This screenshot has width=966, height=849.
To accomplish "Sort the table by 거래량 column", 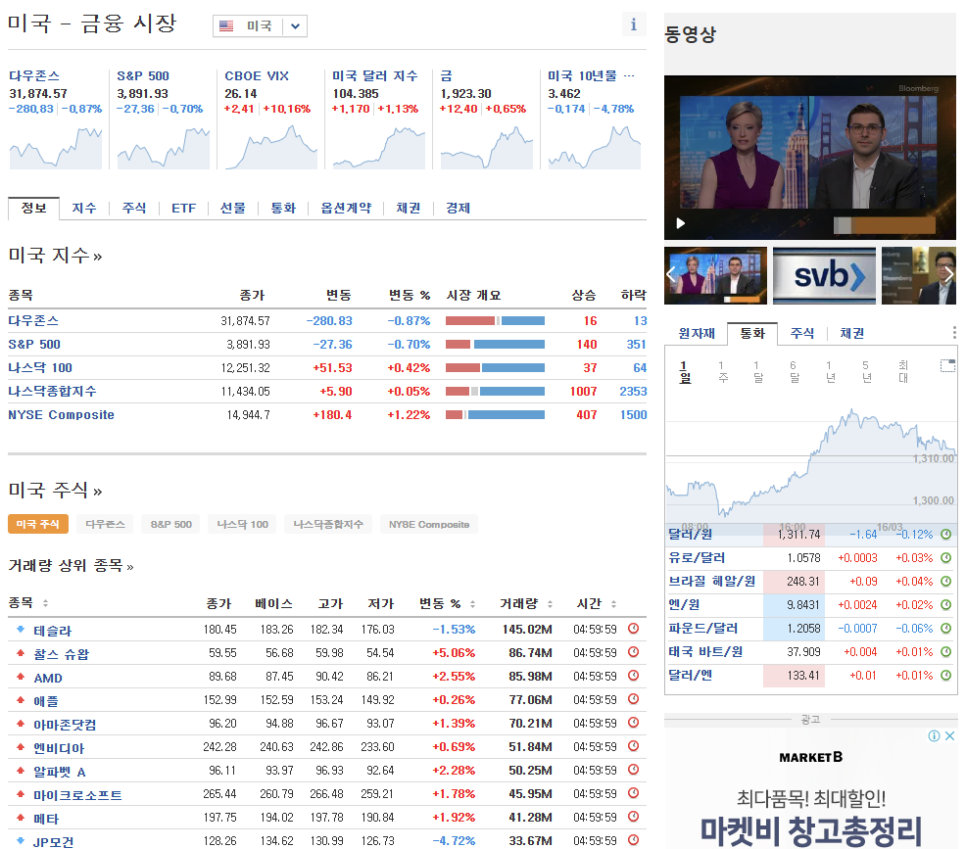I will click(550, 604).
